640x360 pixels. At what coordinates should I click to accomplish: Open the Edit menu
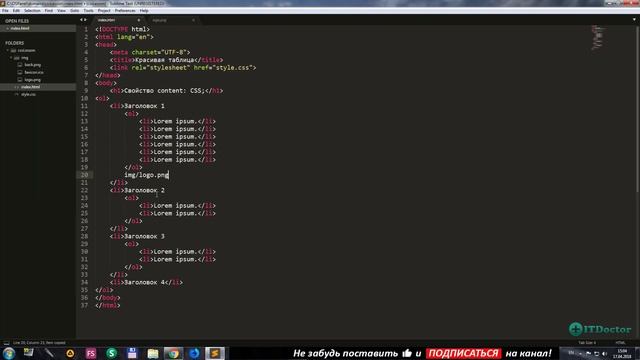click(16, 11)
